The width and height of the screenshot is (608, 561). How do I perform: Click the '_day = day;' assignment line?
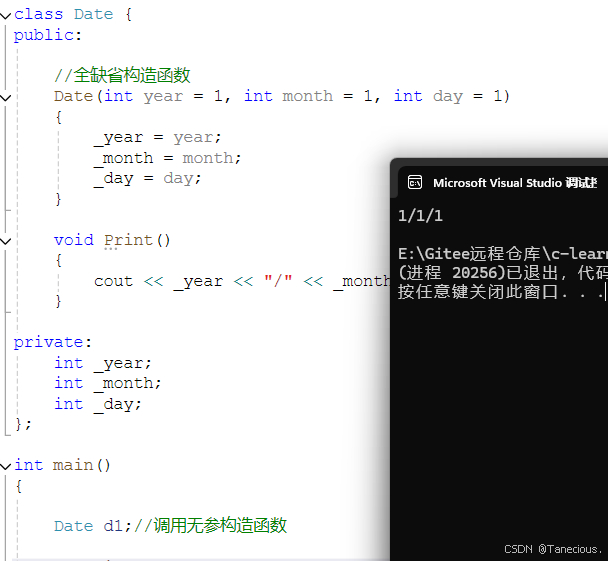[147, 179]
